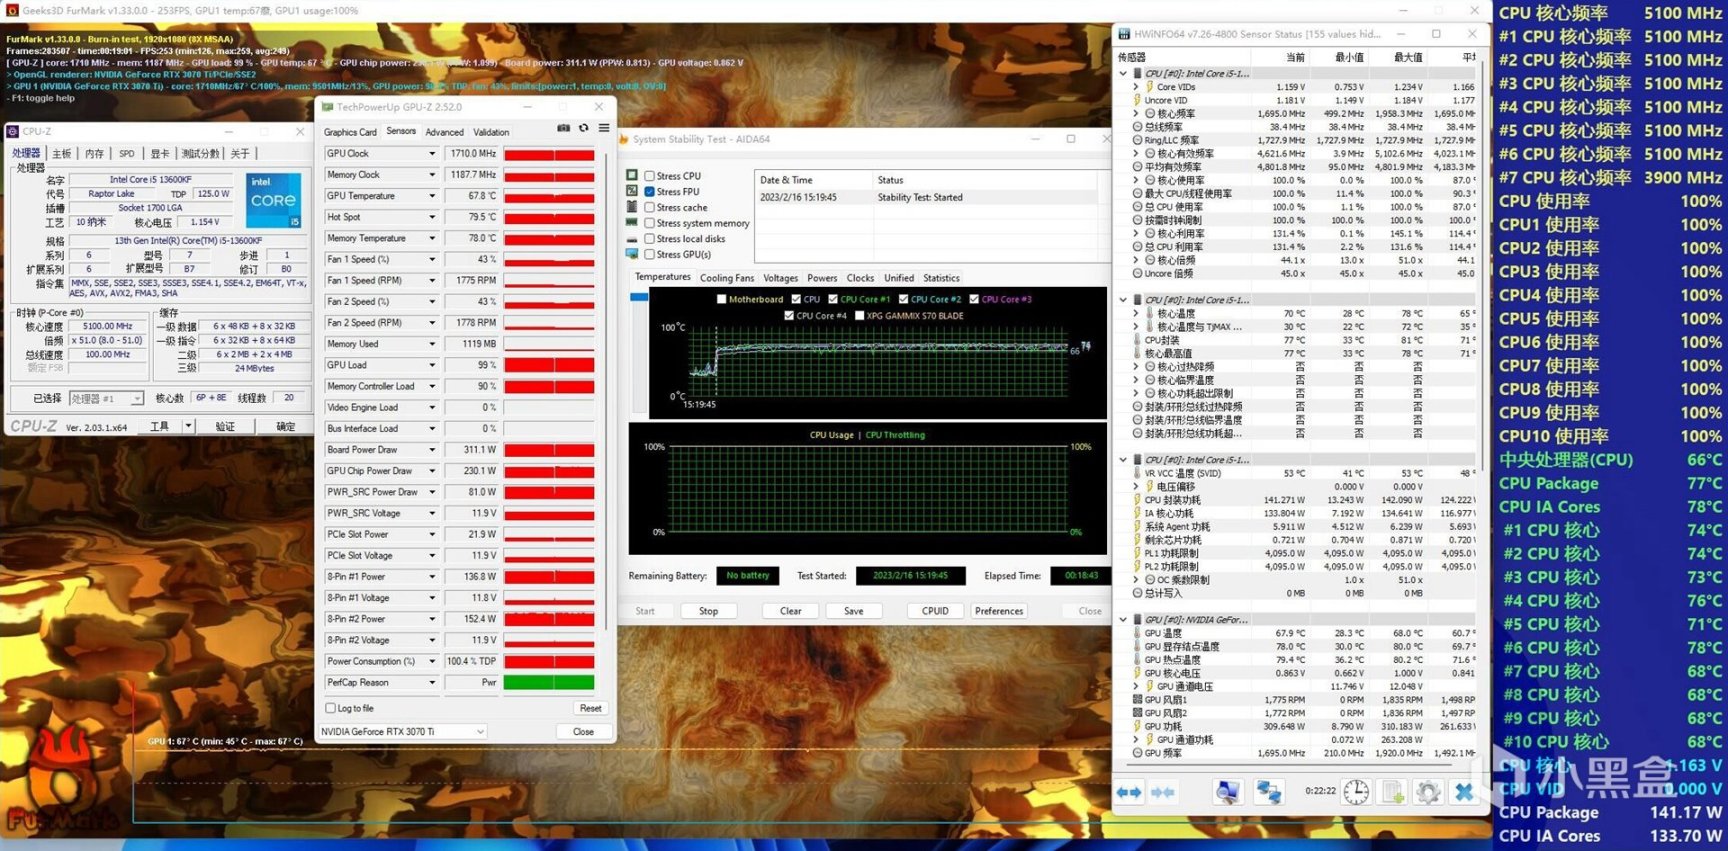Screen dimensions: 1728x851
Task: Open the GPU Clock sensor dropdown
Action: pos(432,154)
